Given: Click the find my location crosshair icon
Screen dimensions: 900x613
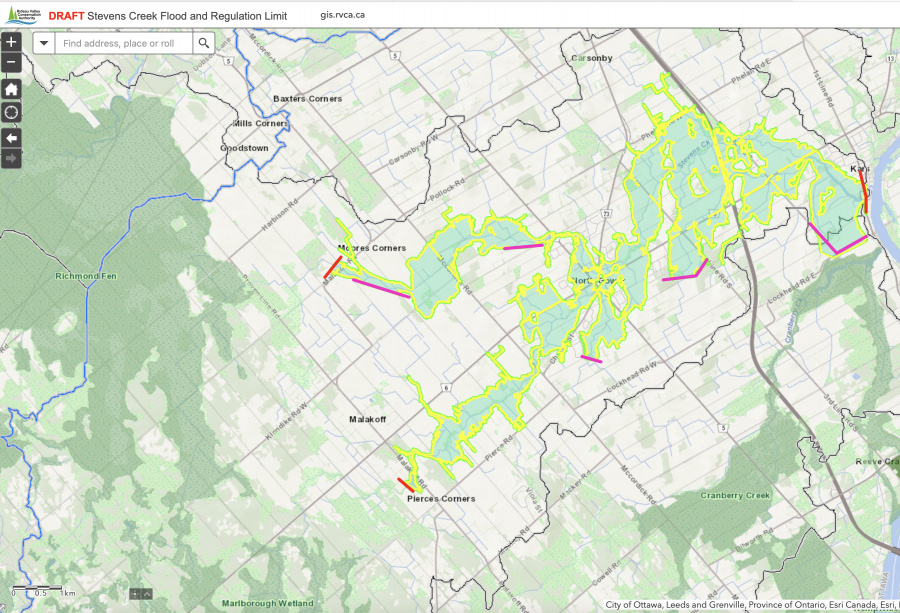Looking at the screenshot, I should [x=11, y=111].
